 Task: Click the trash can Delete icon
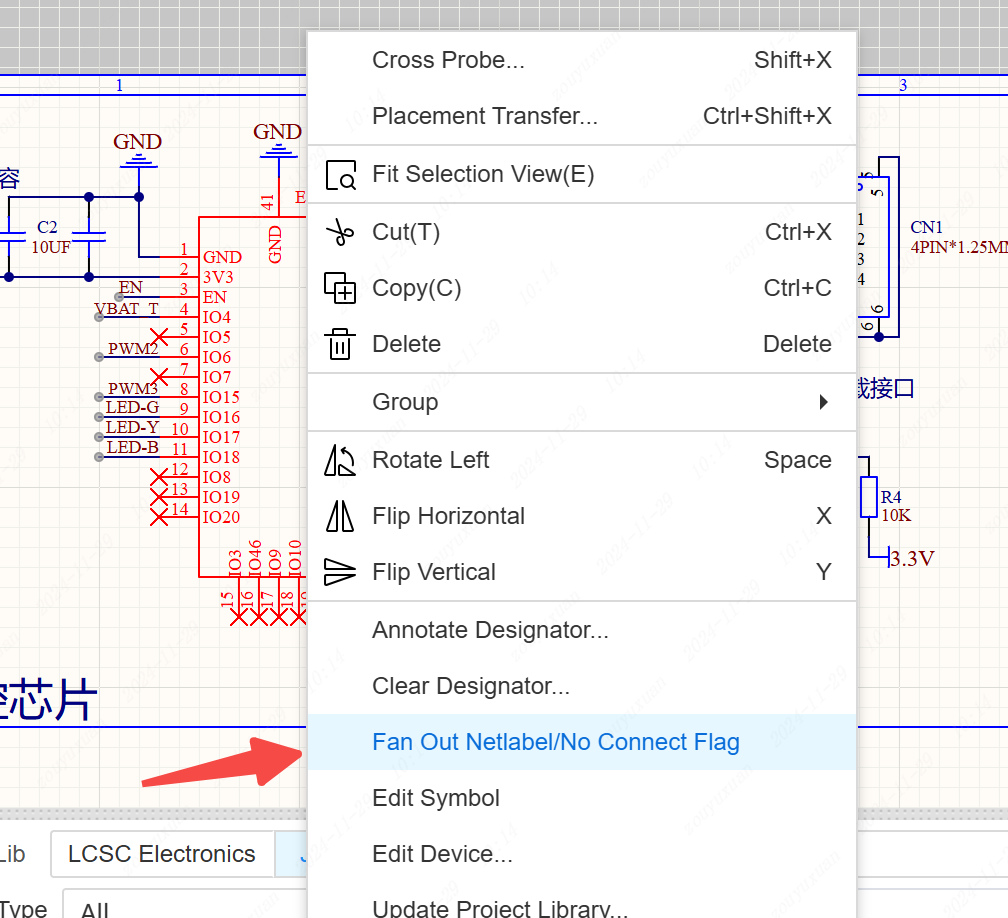(x=340, y=344)
